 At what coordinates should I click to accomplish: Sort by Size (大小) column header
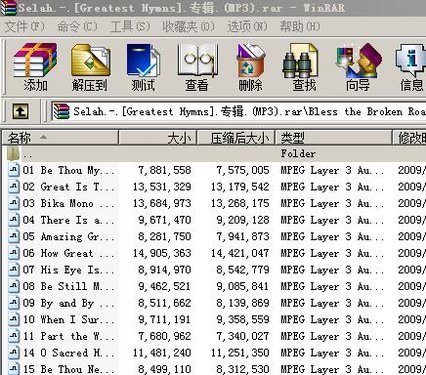[158, 138]
